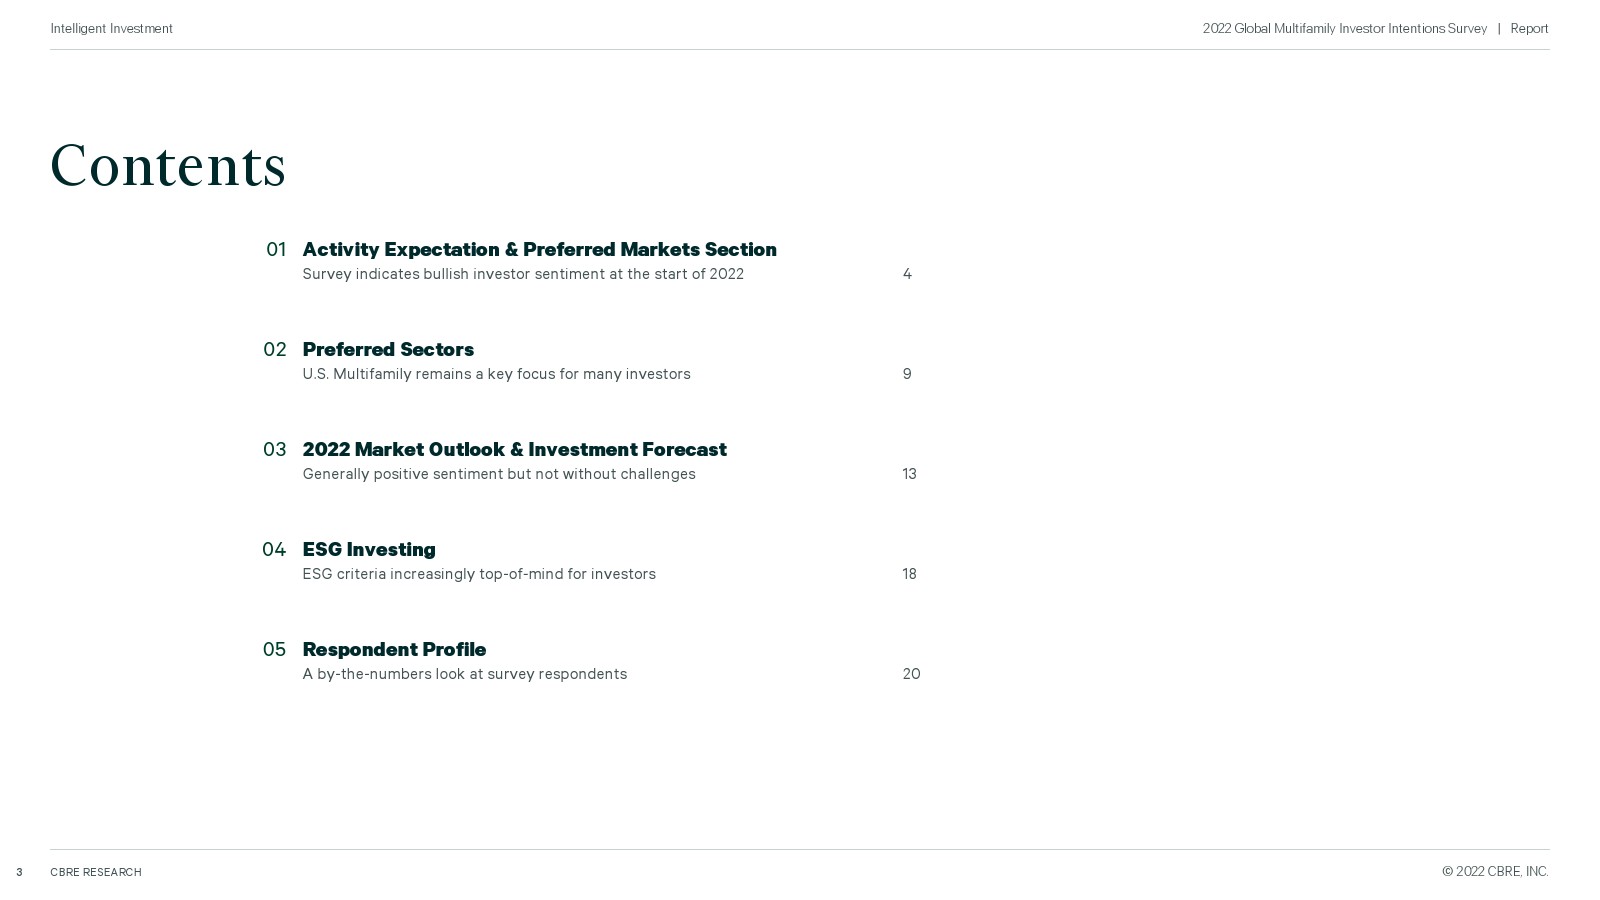This screenshot has width=1600, height=900.
Task: Click the '© 2022 CBRE, INC.' copyright notice
Action: (x=1495, y=872)
